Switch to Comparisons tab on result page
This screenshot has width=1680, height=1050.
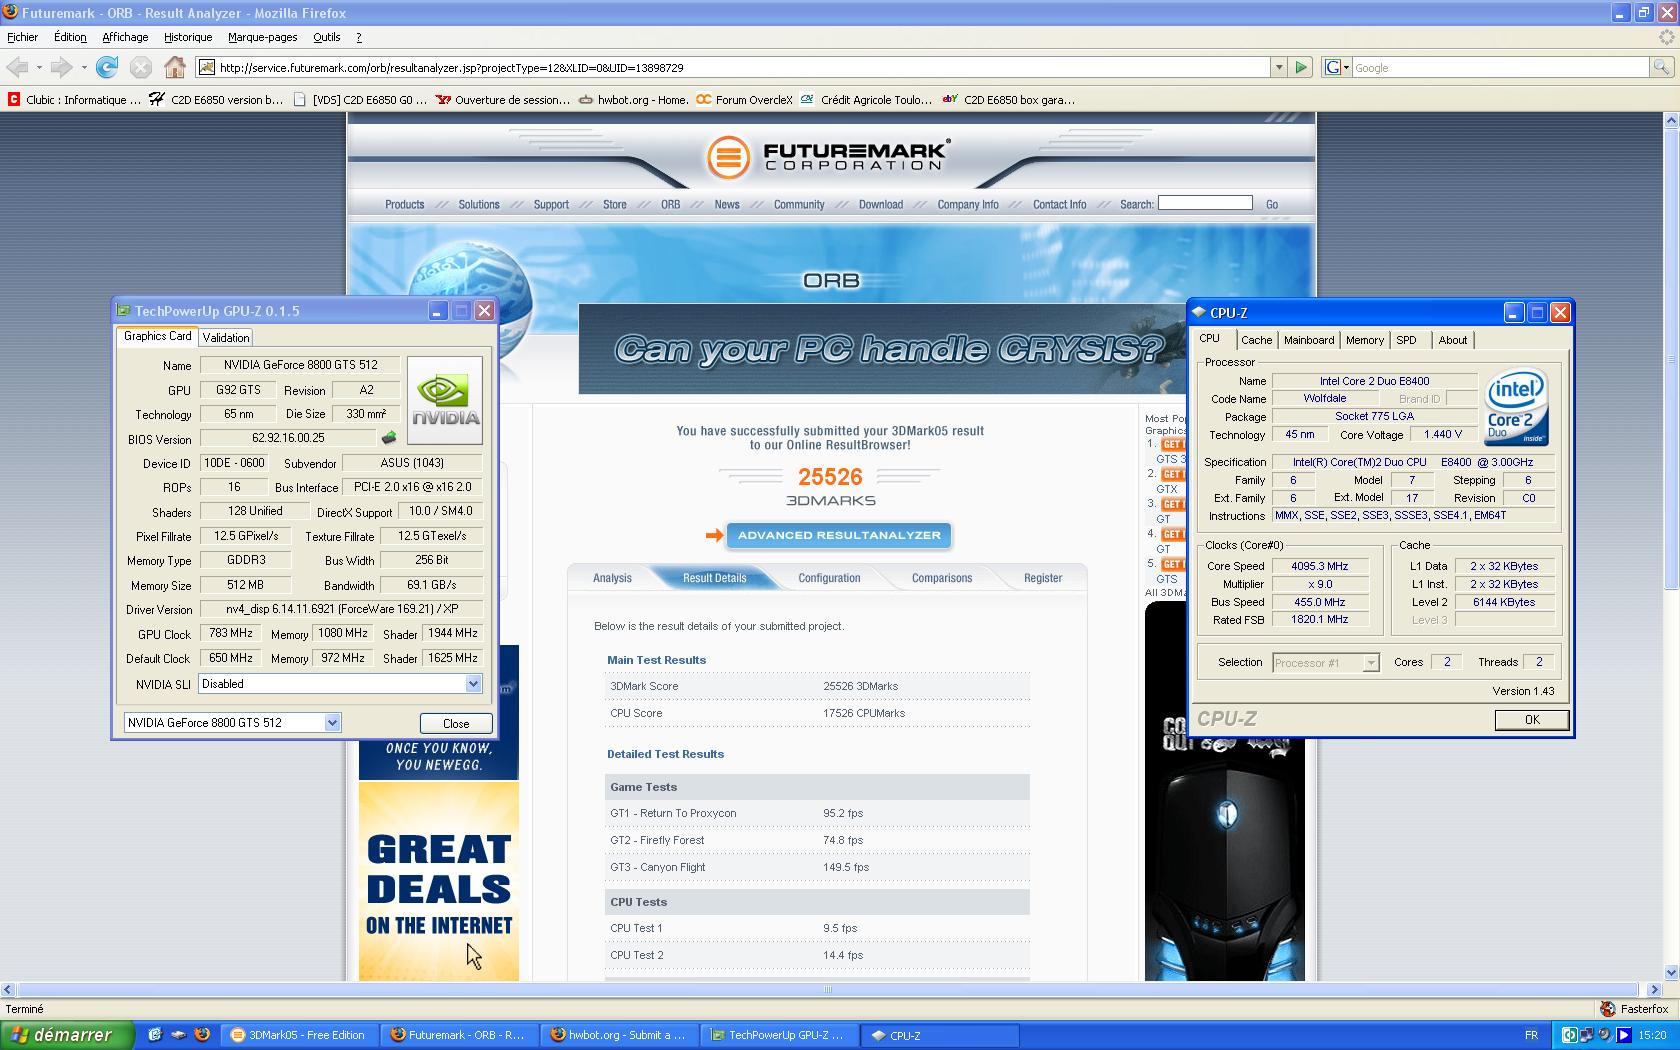[x=942, y=578]
